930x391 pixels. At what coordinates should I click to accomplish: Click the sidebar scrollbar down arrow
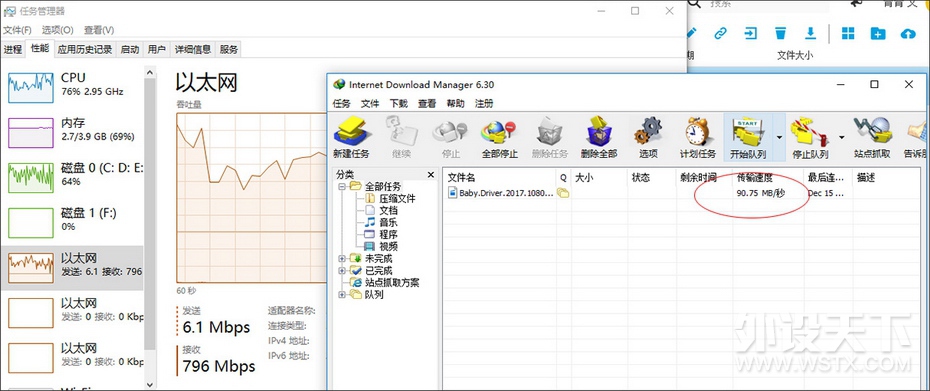pyautogui.click(x=150, y=384)
